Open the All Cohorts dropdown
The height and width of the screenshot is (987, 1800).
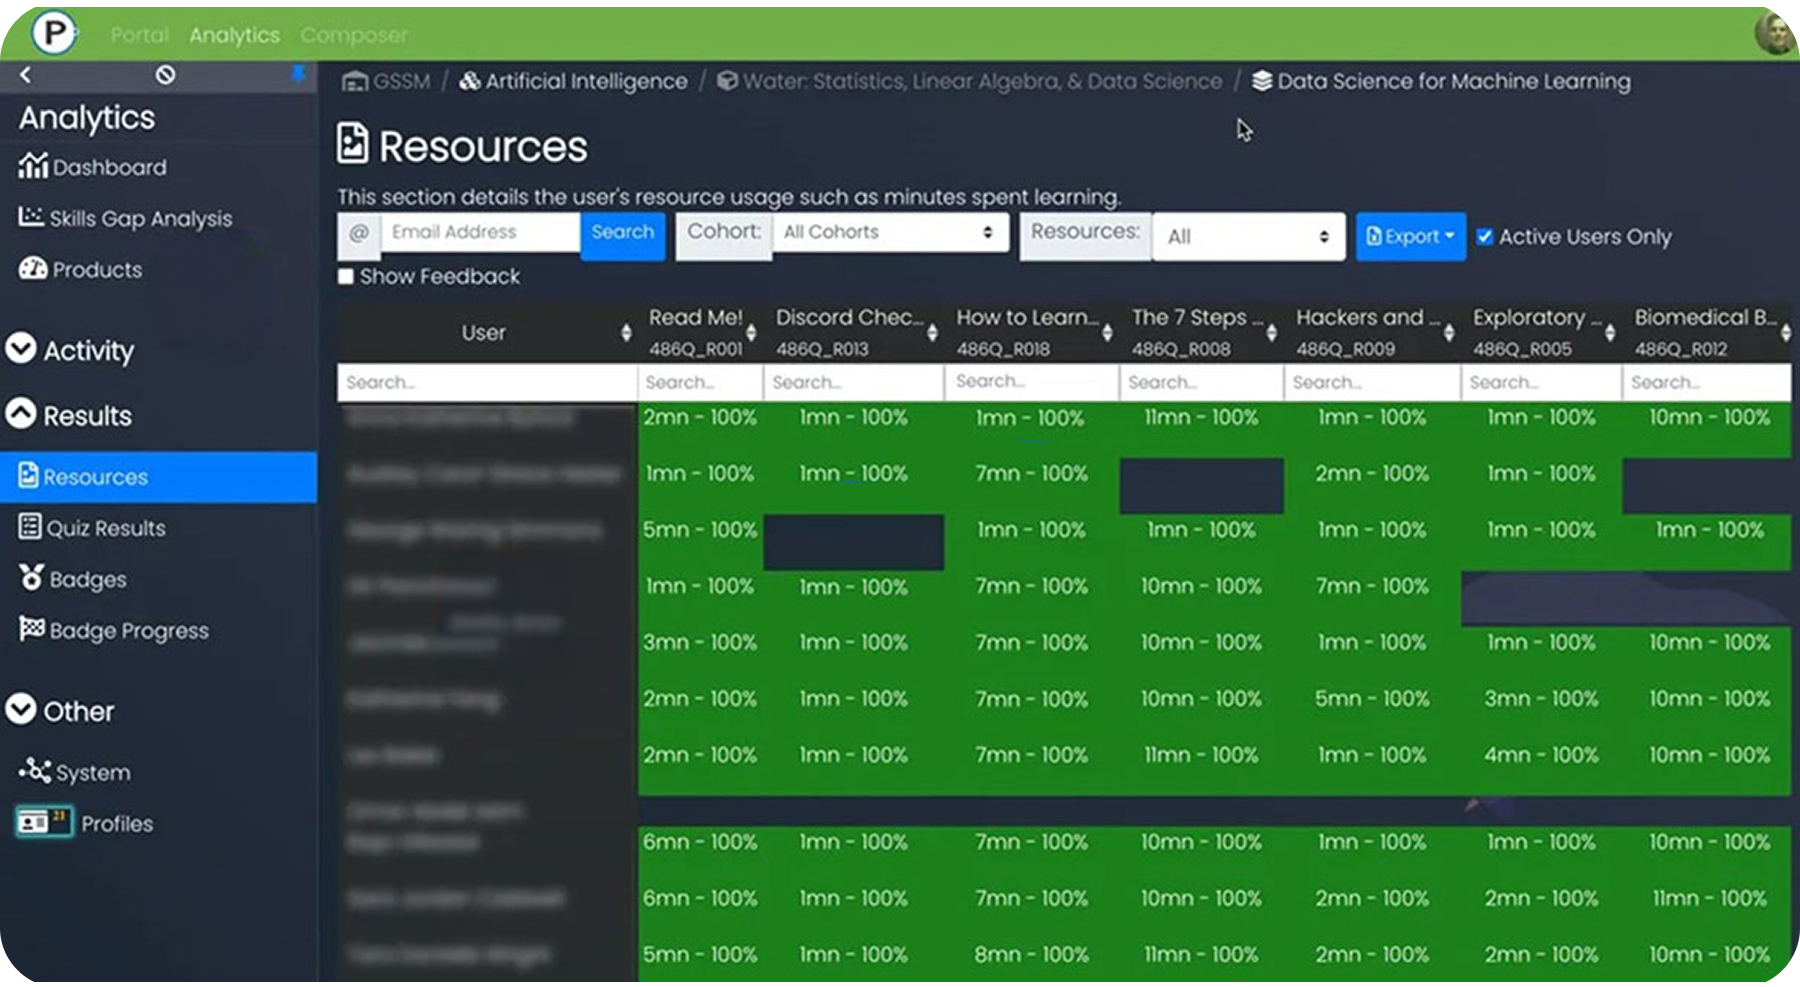click(x=889, y=232)
